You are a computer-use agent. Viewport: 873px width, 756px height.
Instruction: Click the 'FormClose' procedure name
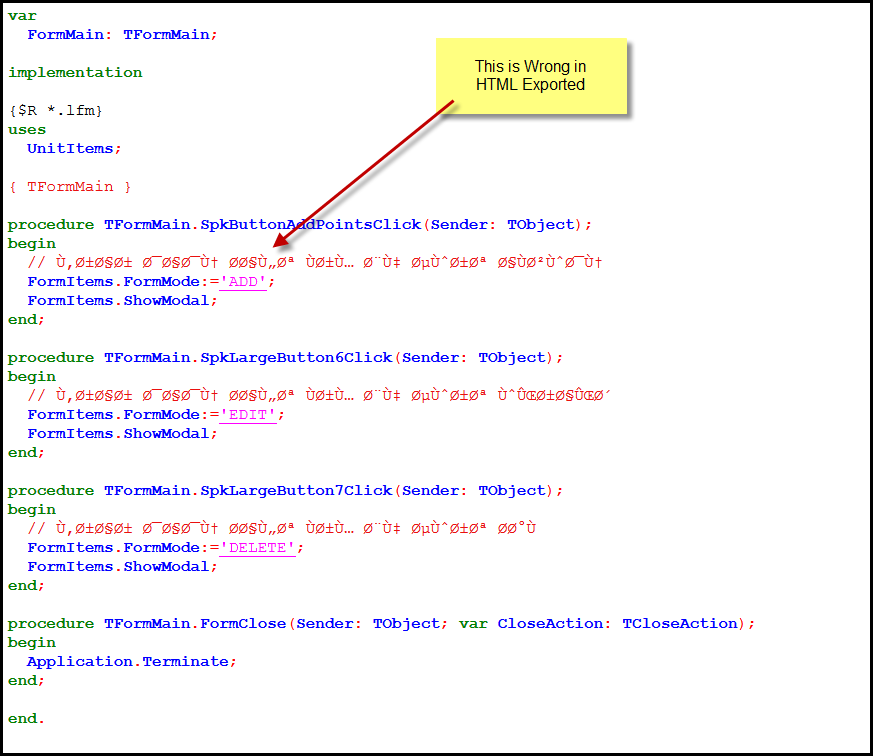243,624
